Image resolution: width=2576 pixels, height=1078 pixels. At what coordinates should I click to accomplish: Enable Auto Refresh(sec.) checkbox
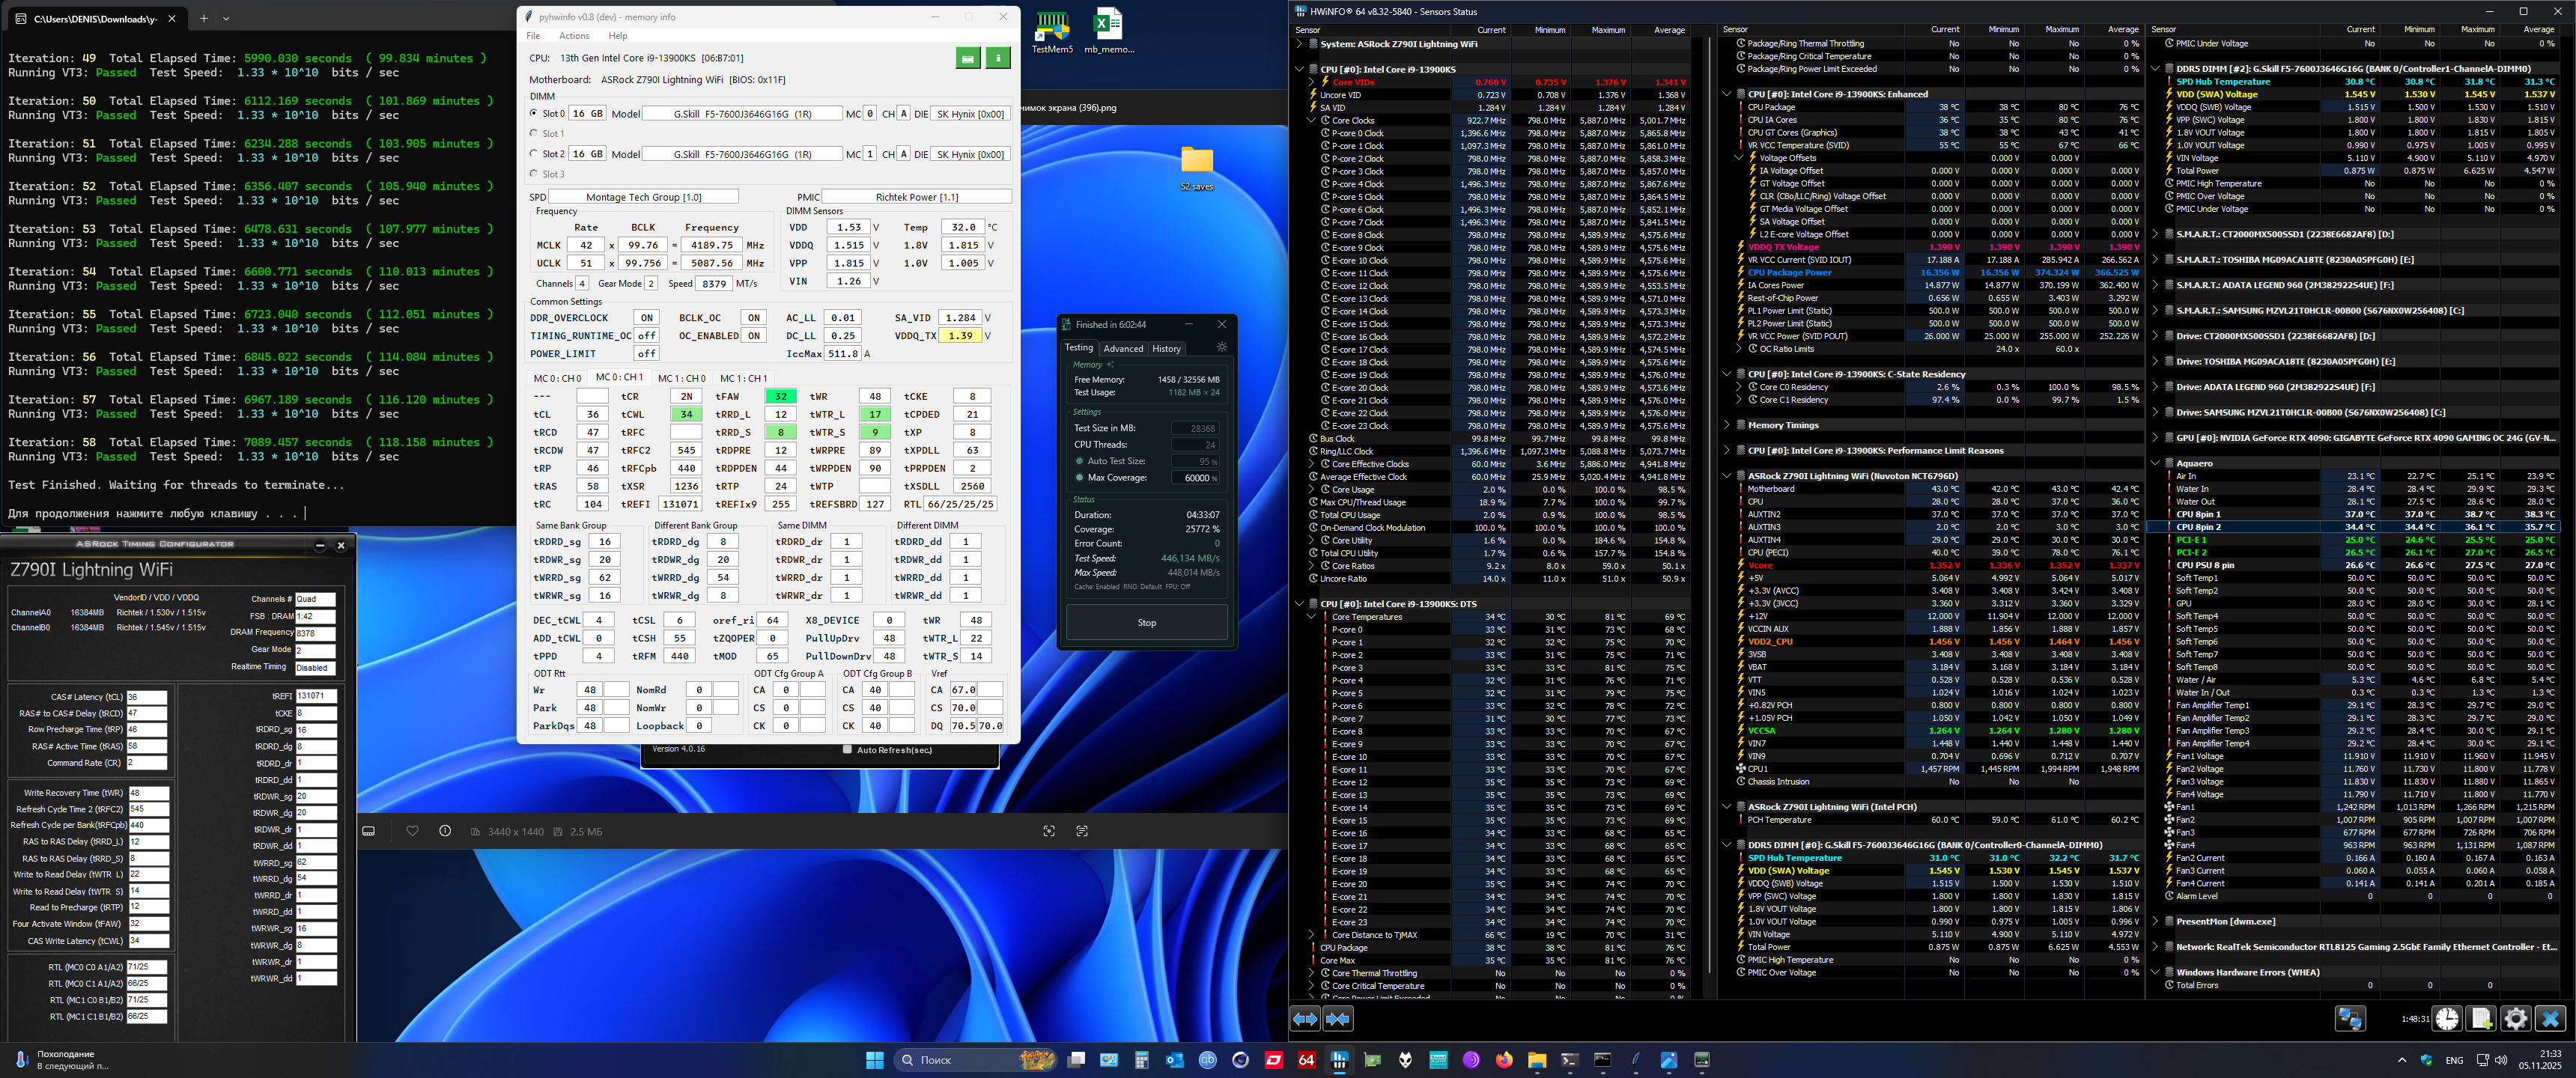click(x=847, y=749)
